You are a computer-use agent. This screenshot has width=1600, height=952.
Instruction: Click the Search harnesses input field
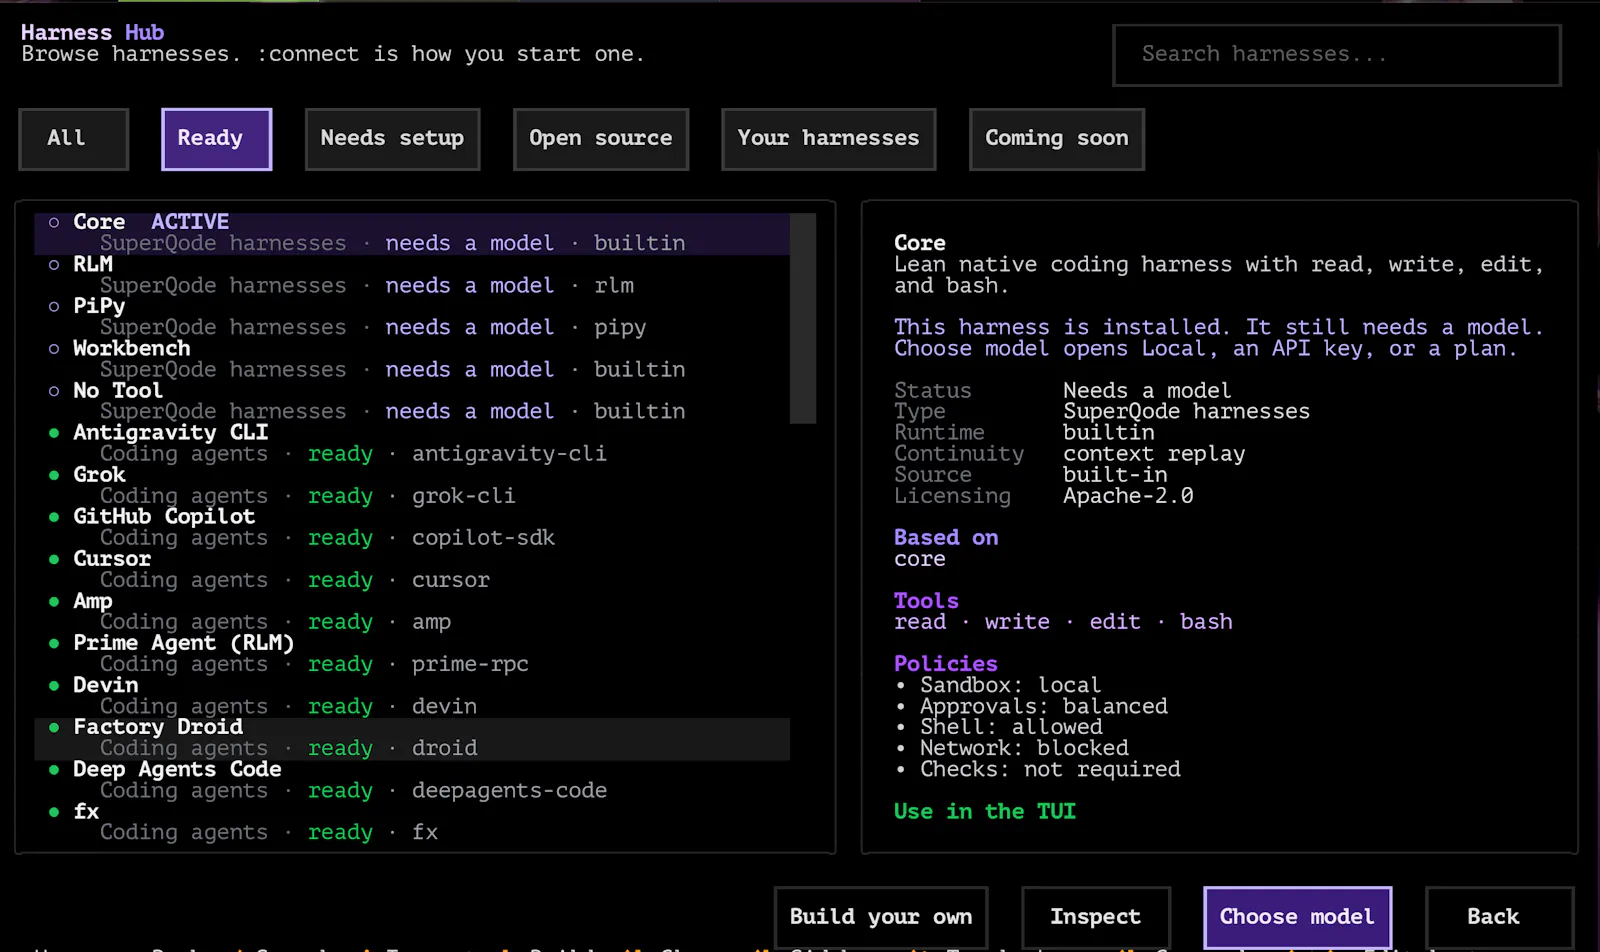[1336, 55]
